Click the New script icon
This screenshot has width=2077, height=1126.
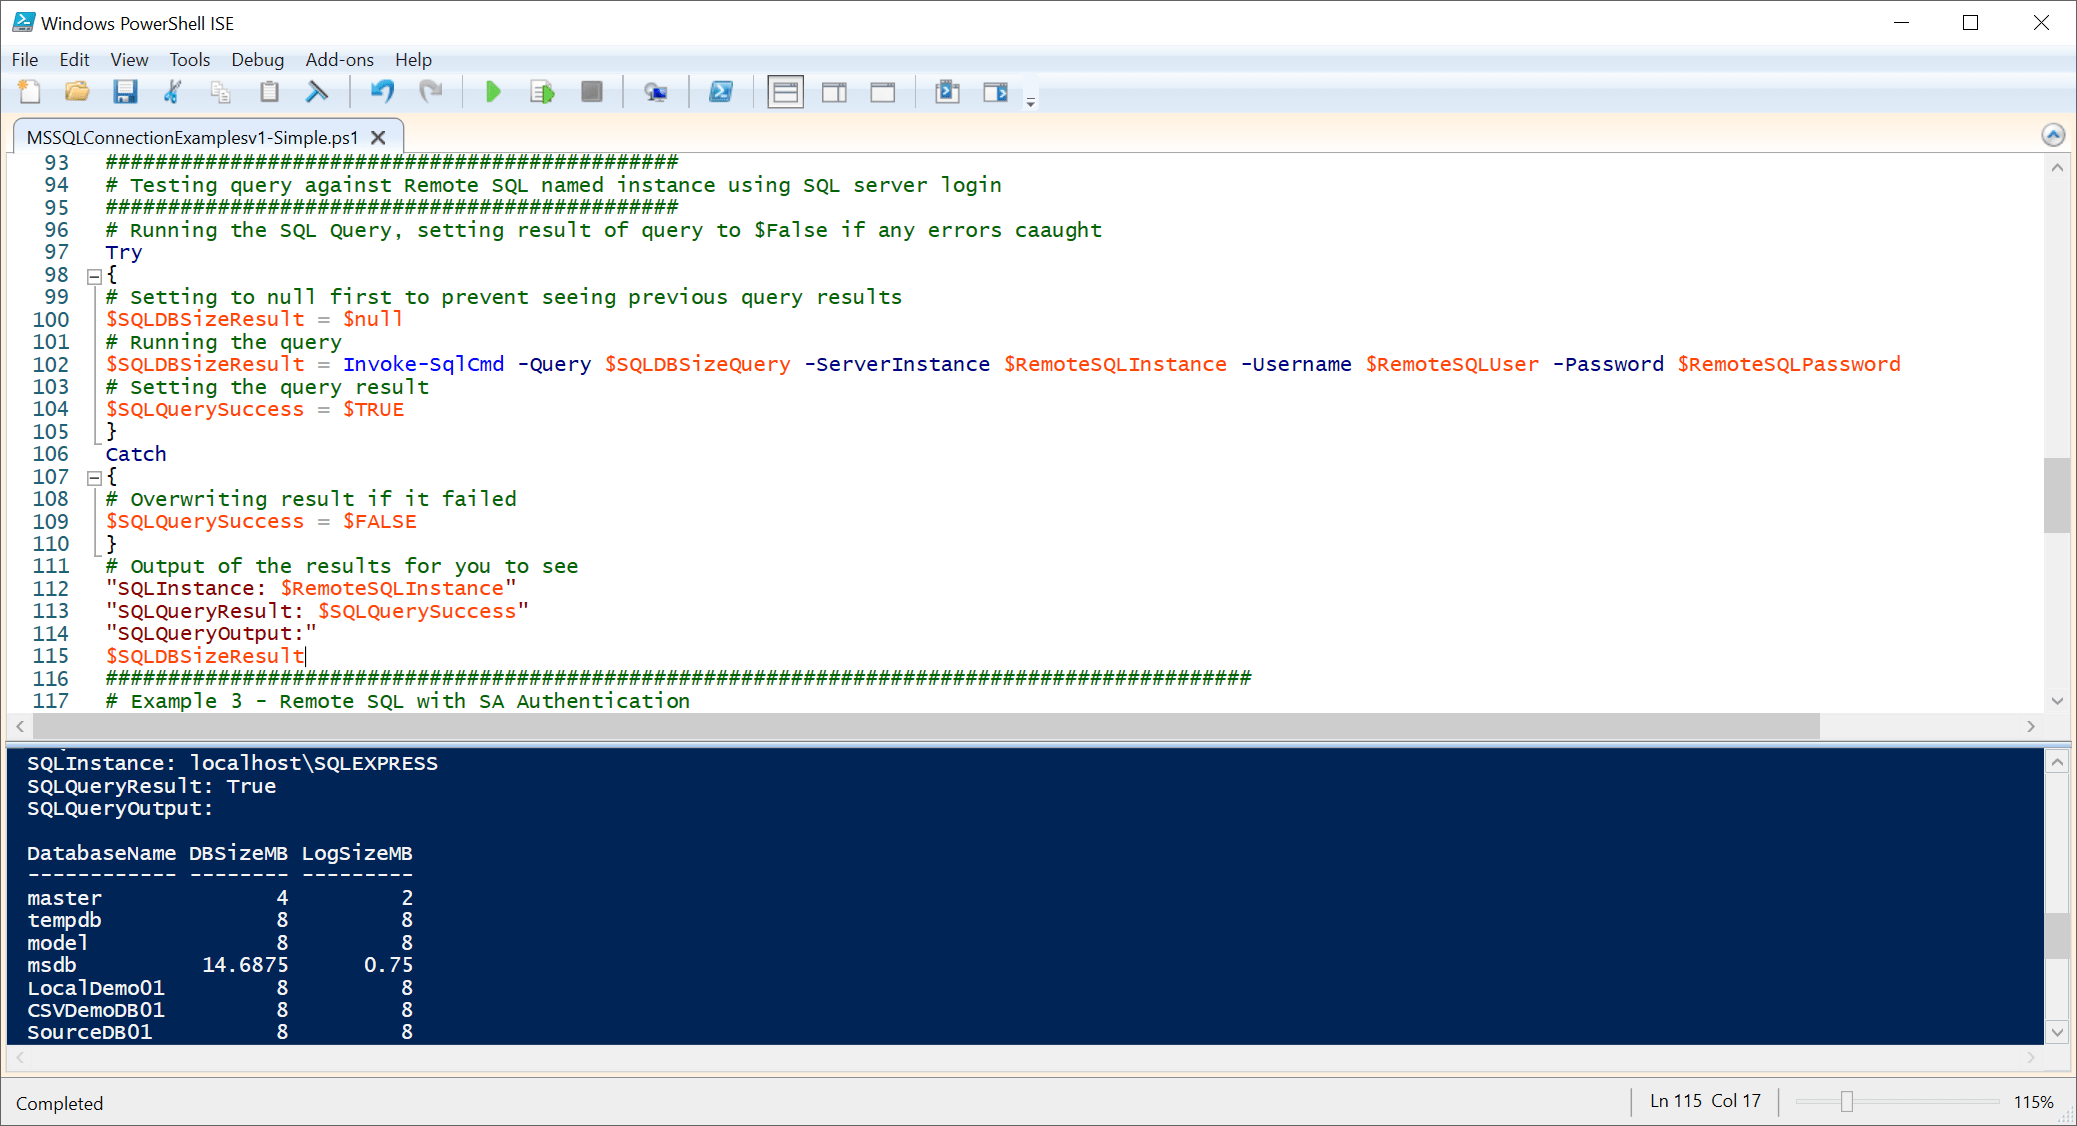(x=29, y=93)
